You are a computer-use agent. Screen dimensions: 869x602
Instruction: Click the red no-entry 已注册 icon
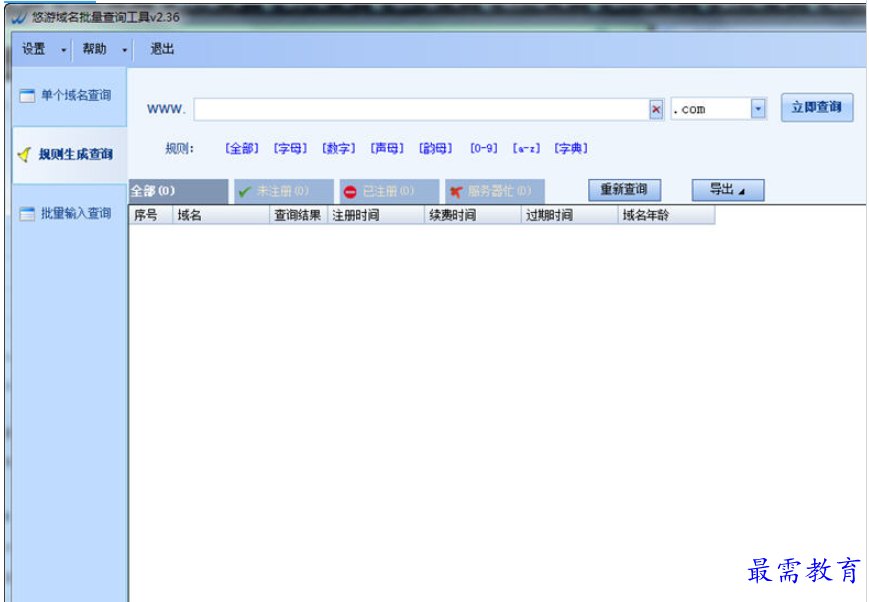point(350,192)
